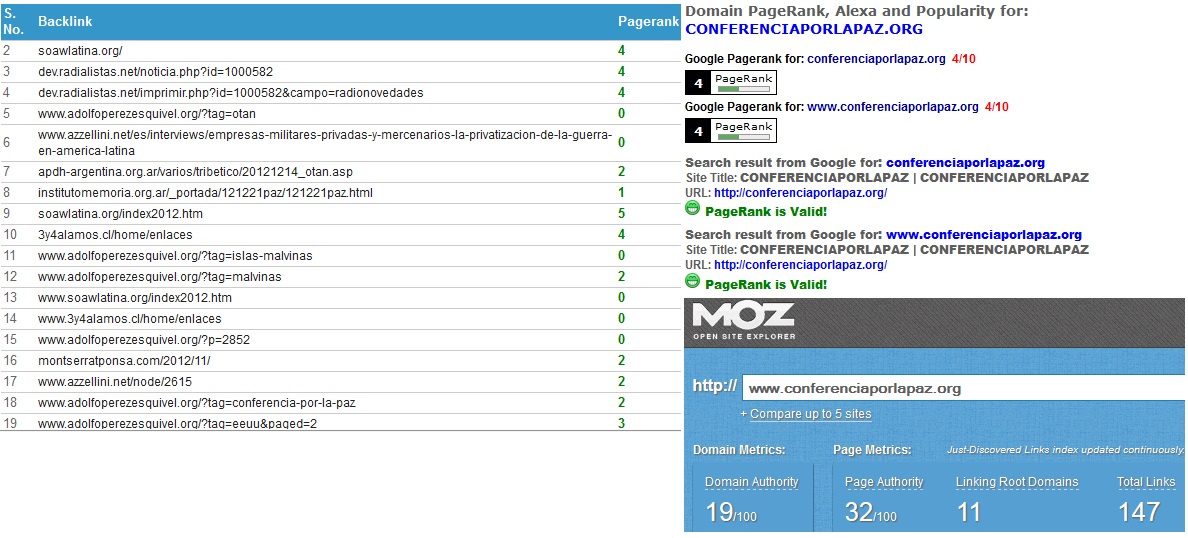Select backlink with tag=islas-malvinas
Image resolution: width=1188 pixels, height=538 pixels.
point(175,256)
